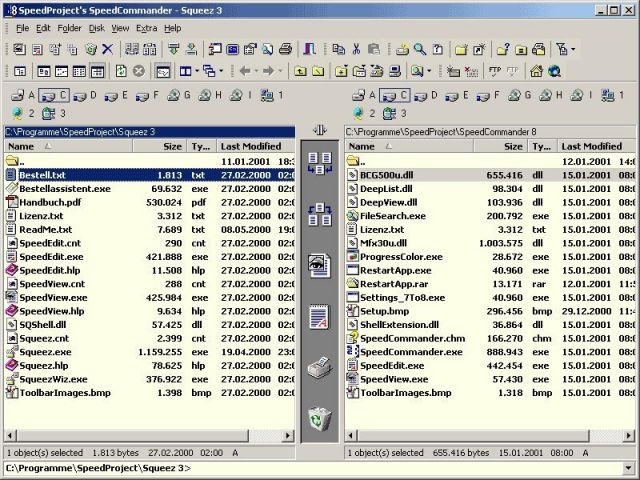Image resolution: width=640 pixels, height=480 pixels.
Task: Open the Folder menu
Action: tap(69, 28)
